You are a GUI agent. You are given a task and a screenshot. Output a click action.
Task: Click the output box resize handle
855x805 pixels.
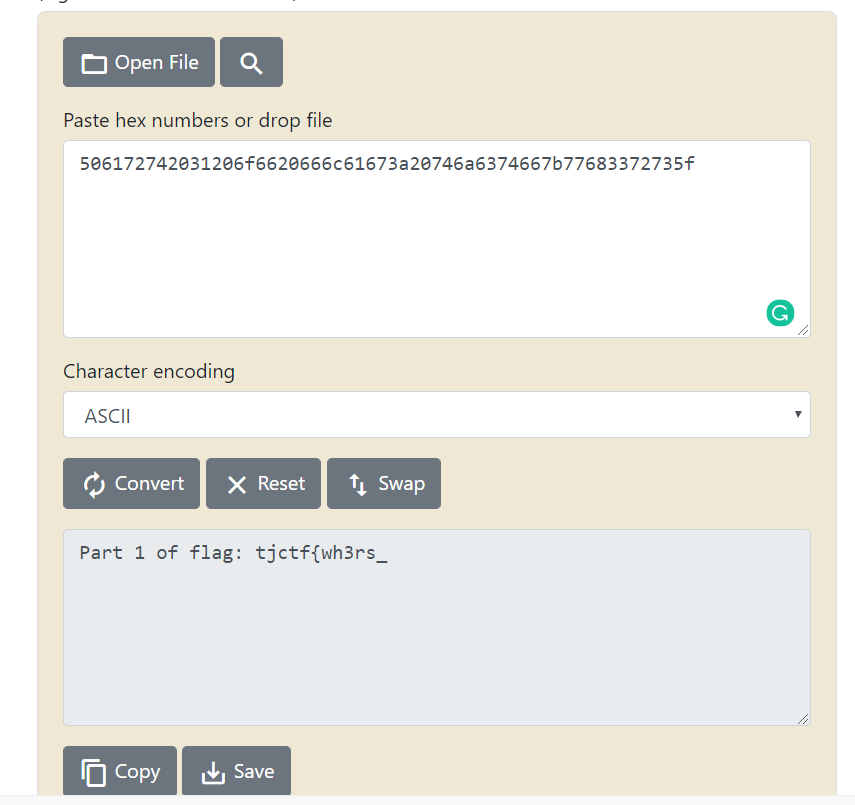click(x=804, y=719)
